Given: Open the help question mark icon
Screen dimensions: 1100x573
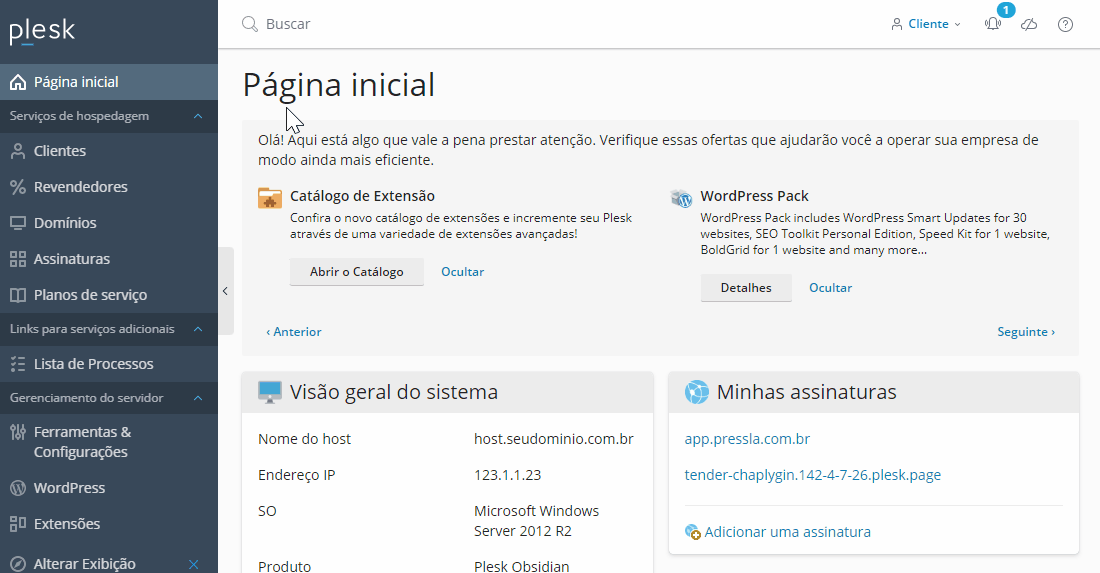Looking at the screenshot, I should pyautogui.click(x=1066, y=25).
